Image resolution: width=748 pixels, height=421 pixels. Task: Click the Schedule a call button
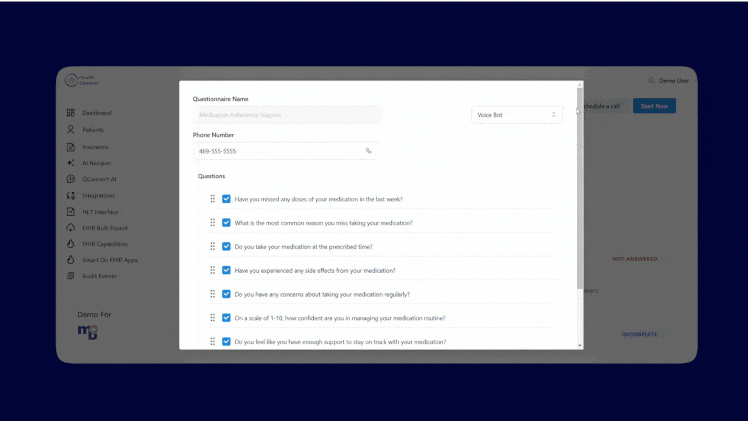point(603,106)
